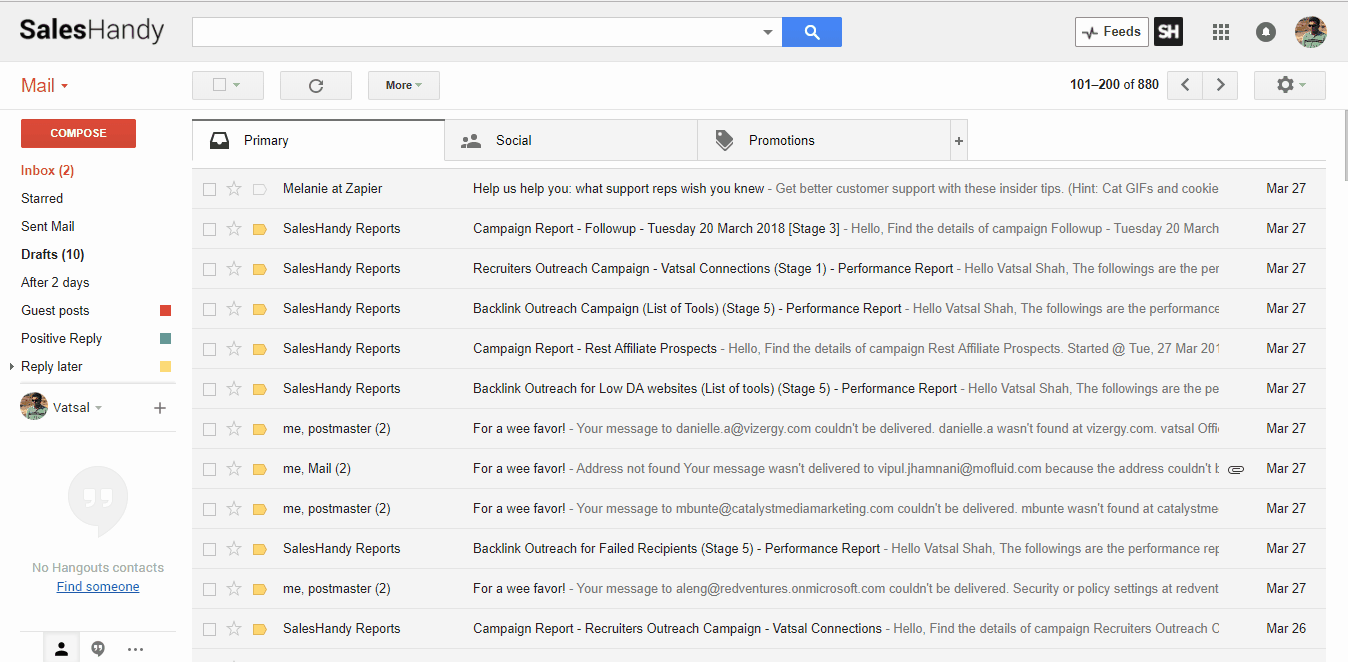This screenshot has width=1348, height=662.
Task: Click attachment paperclip on vipul.jhamnani email
Action: point(1235,469)
